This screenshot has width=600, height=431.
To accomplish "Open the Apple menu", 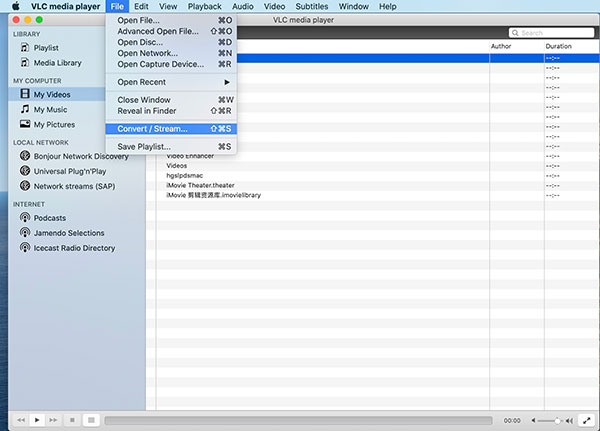I will [16, 6].
